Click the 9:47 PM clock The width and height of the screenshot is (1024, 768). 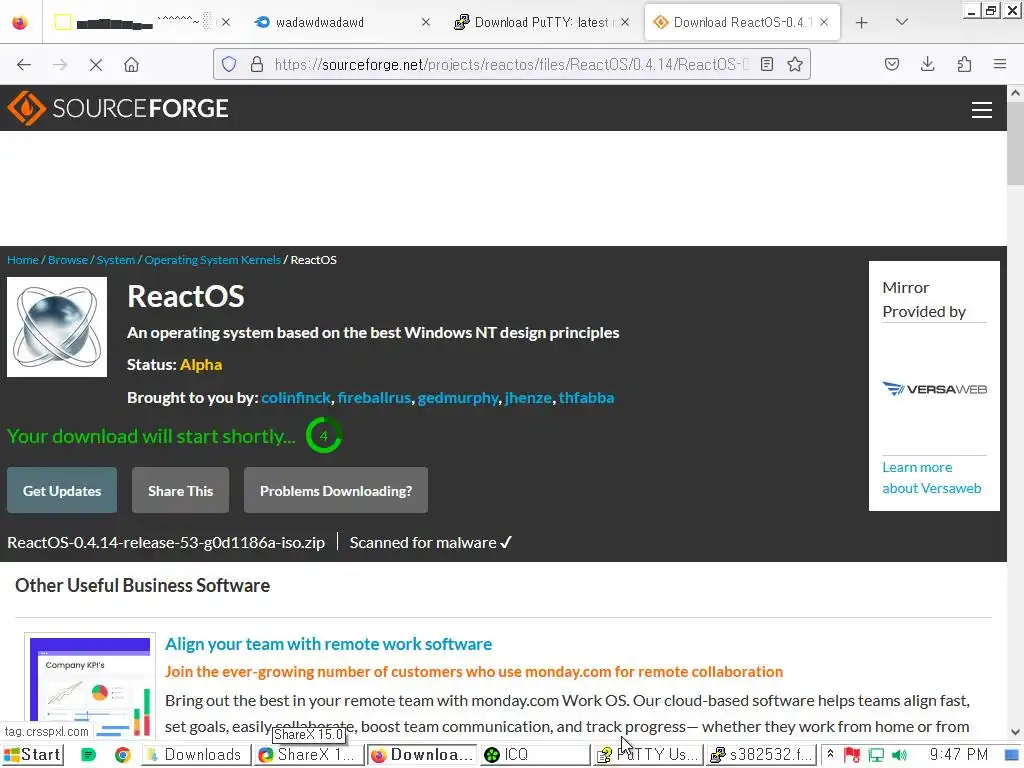click(959, 755)
